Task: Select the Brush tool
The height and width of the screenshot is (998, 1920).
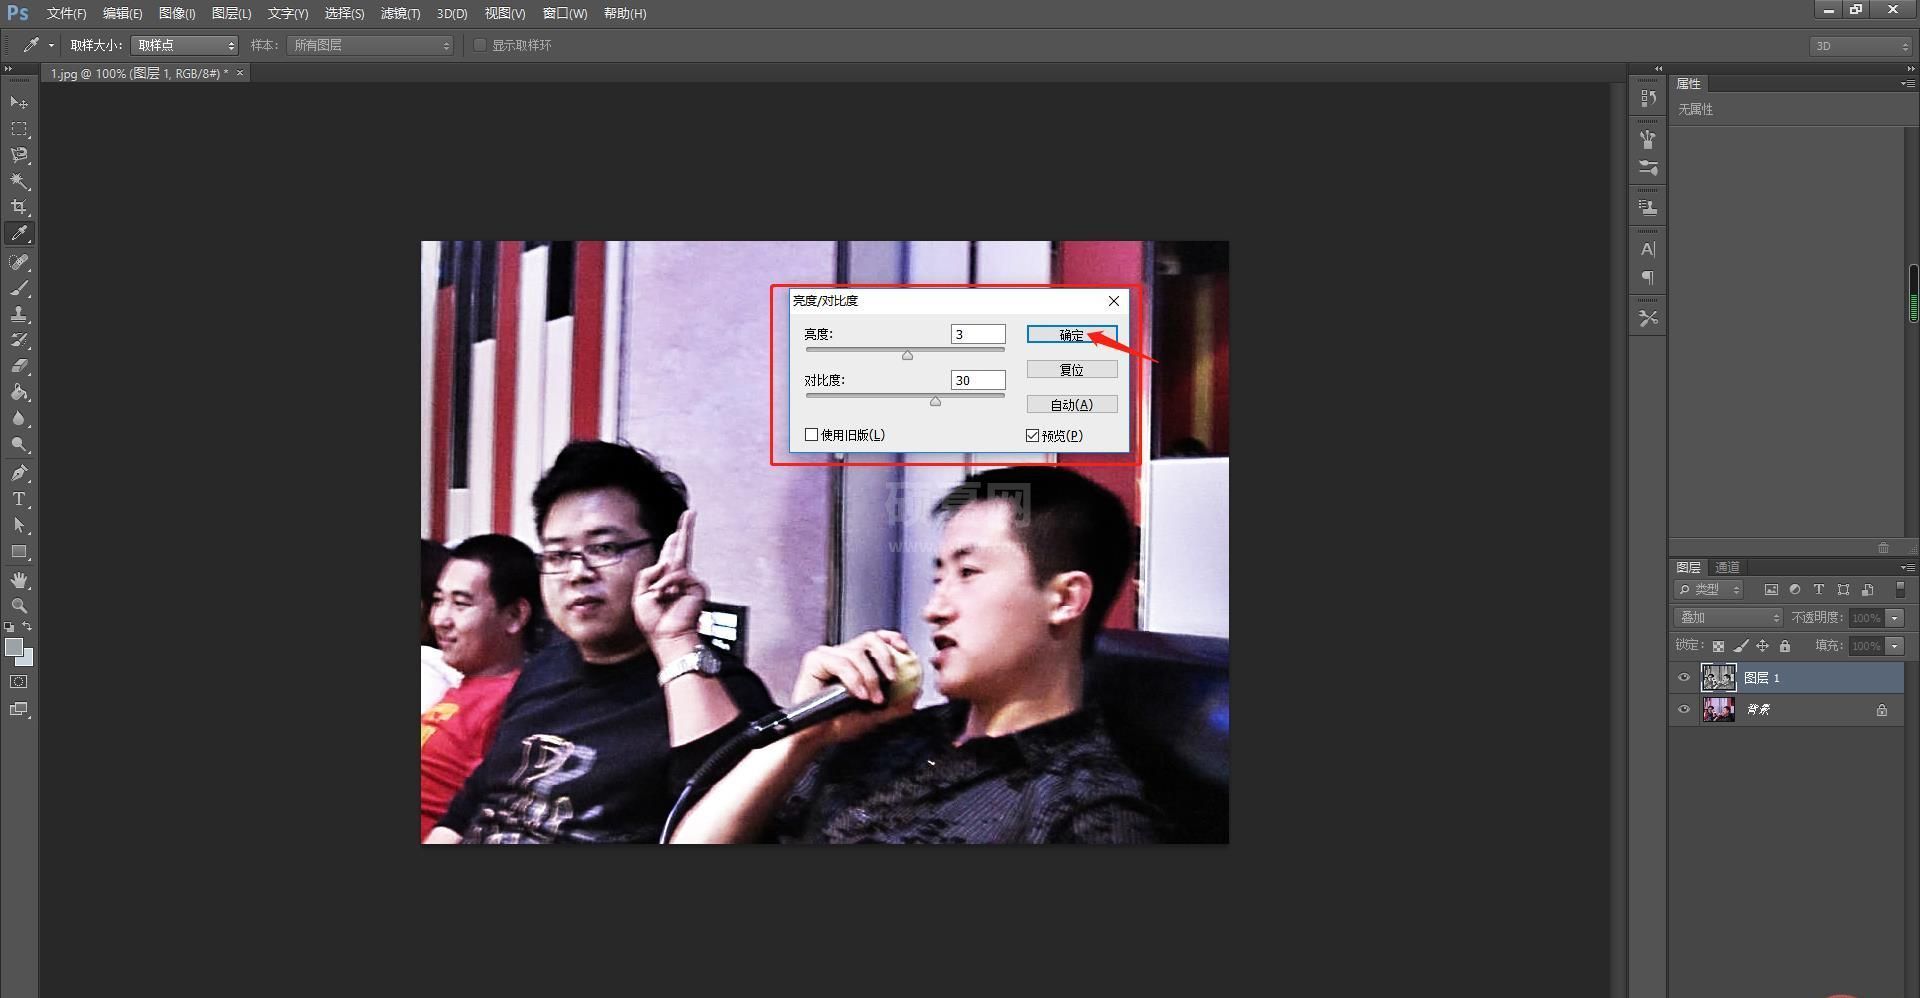Action: [x=19, y=288]
